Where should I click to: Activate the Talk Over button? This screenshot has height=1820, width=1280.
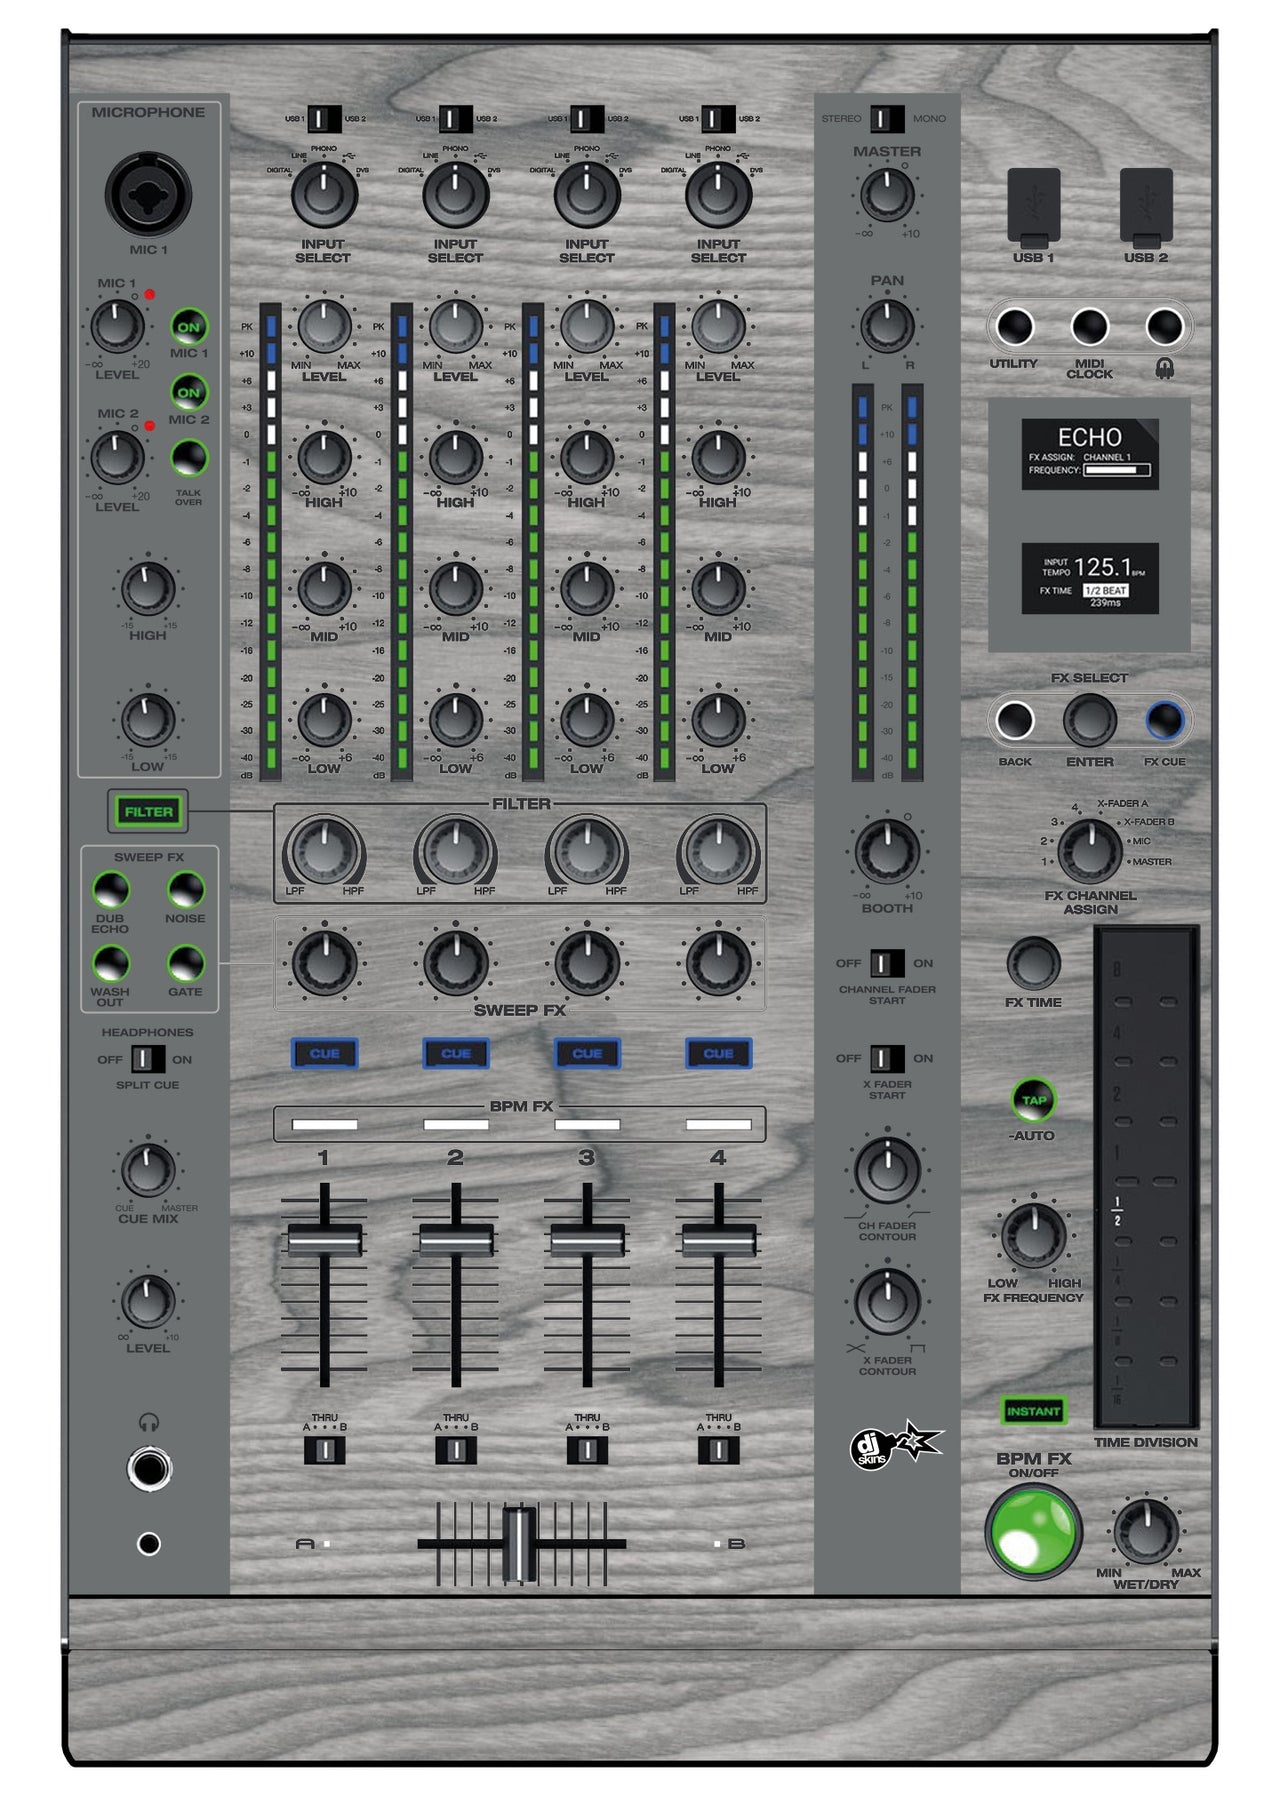coord(189,458)
